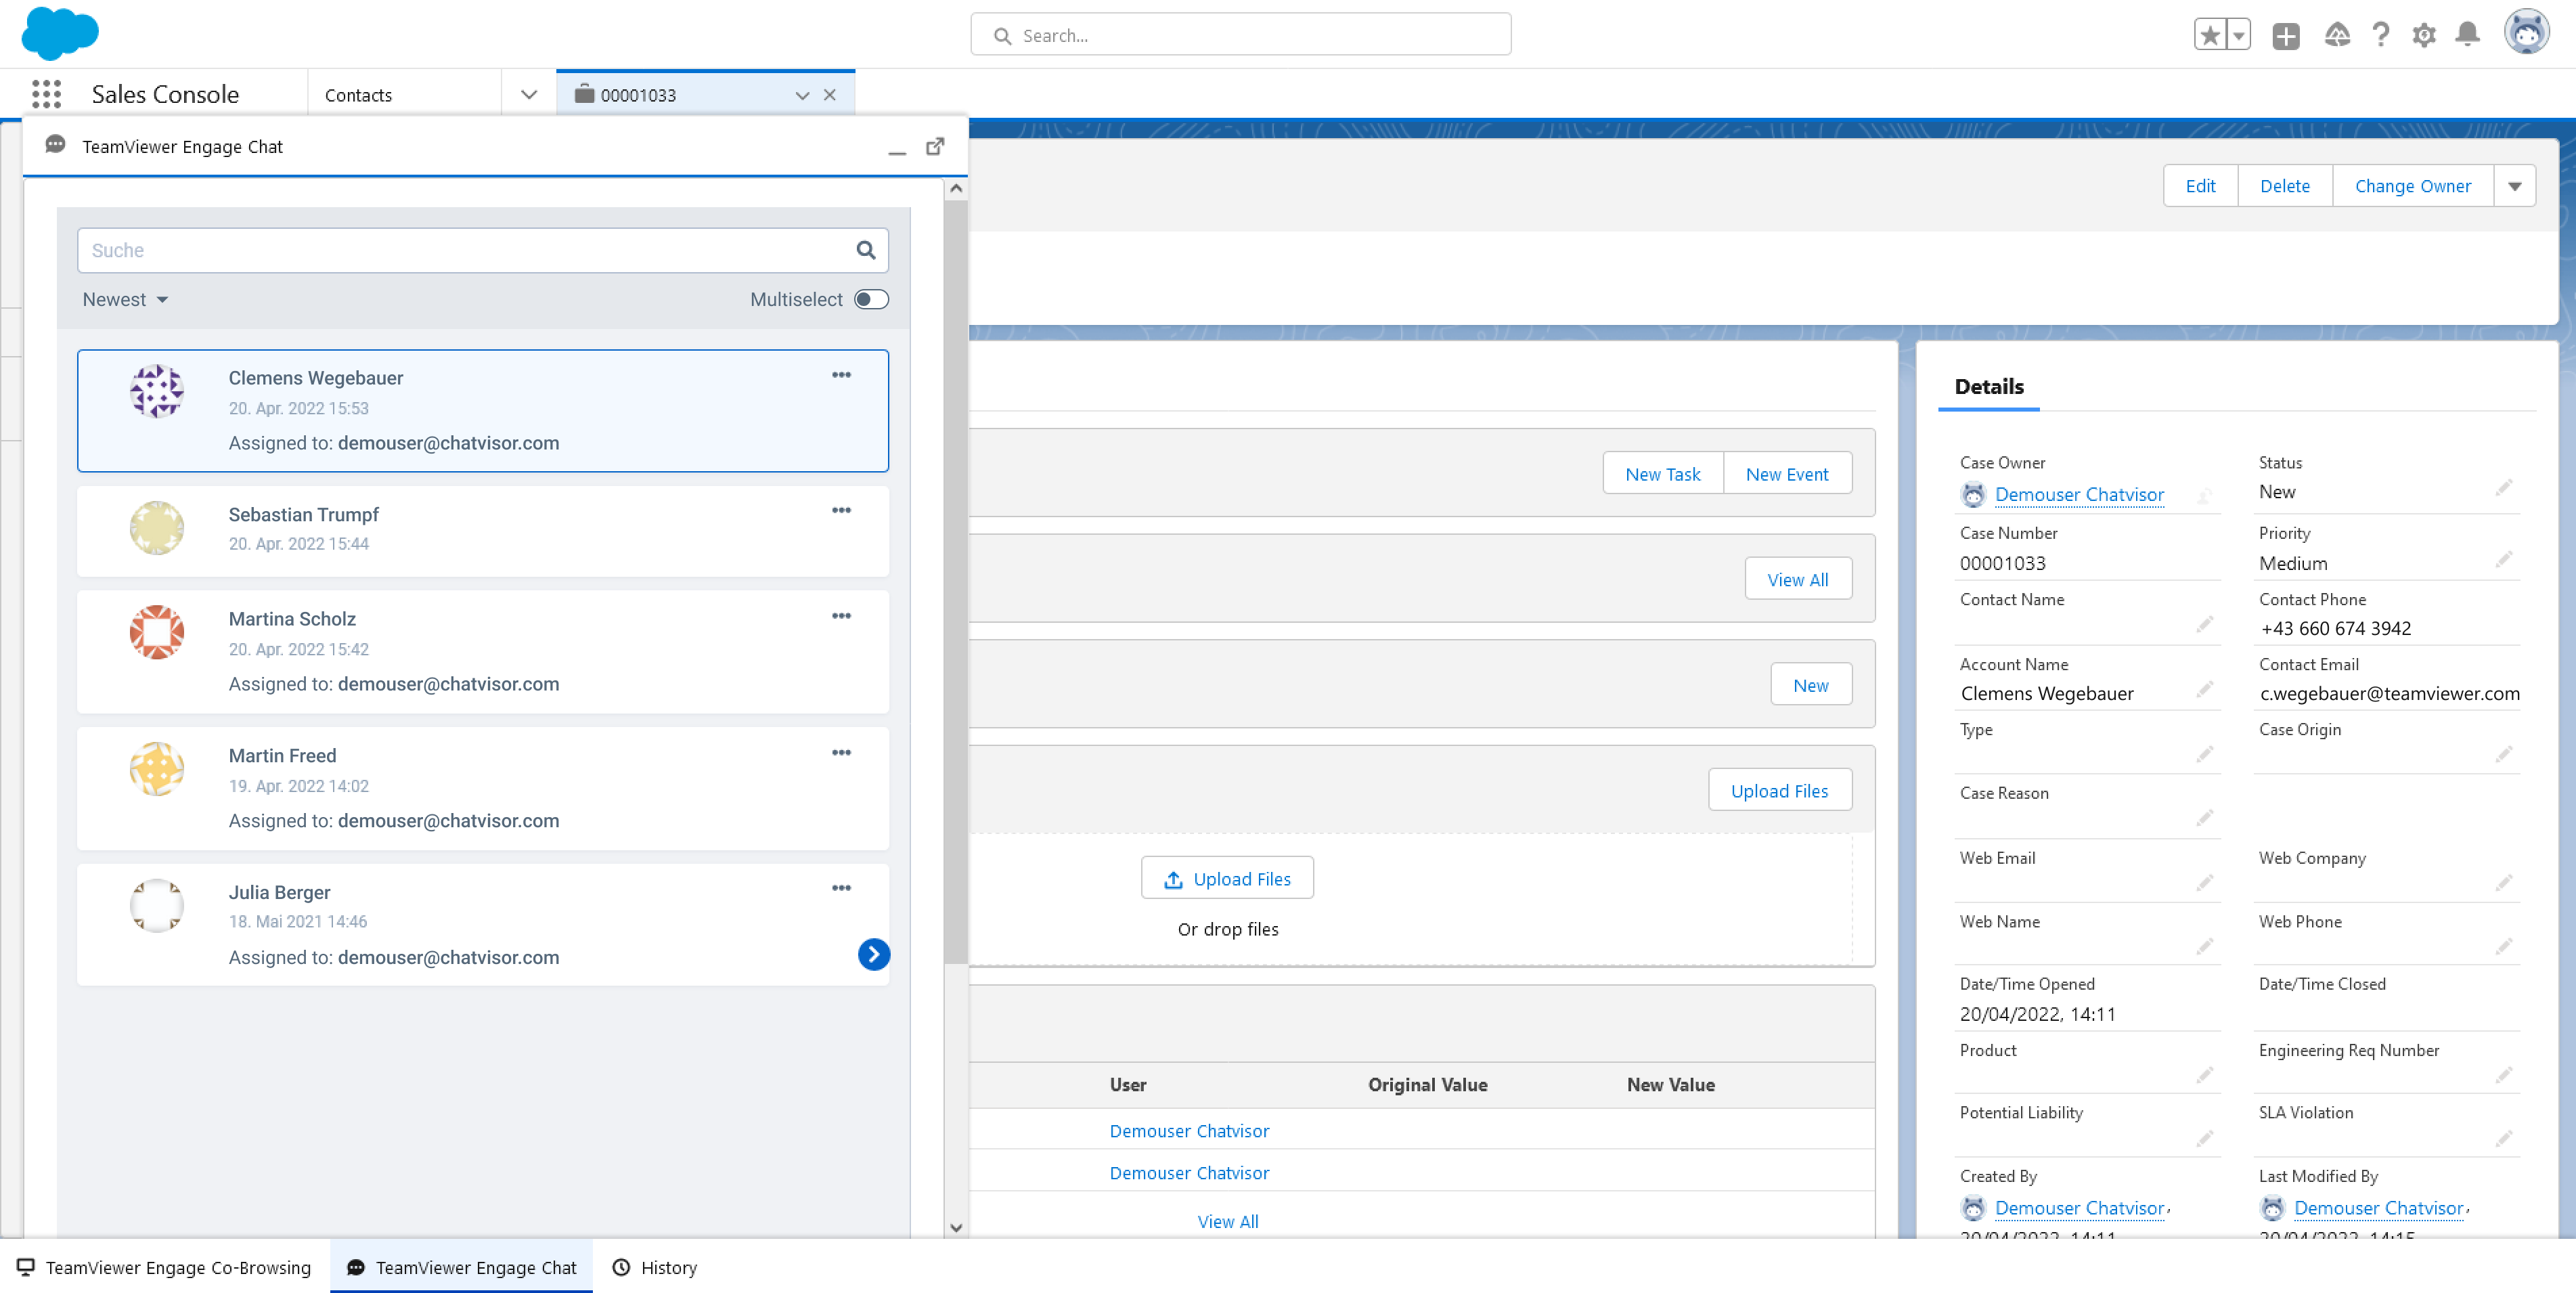Open the App Launcher grid icon
The height and width of the screenshot is (1293, 2576).
pos(46,94)
